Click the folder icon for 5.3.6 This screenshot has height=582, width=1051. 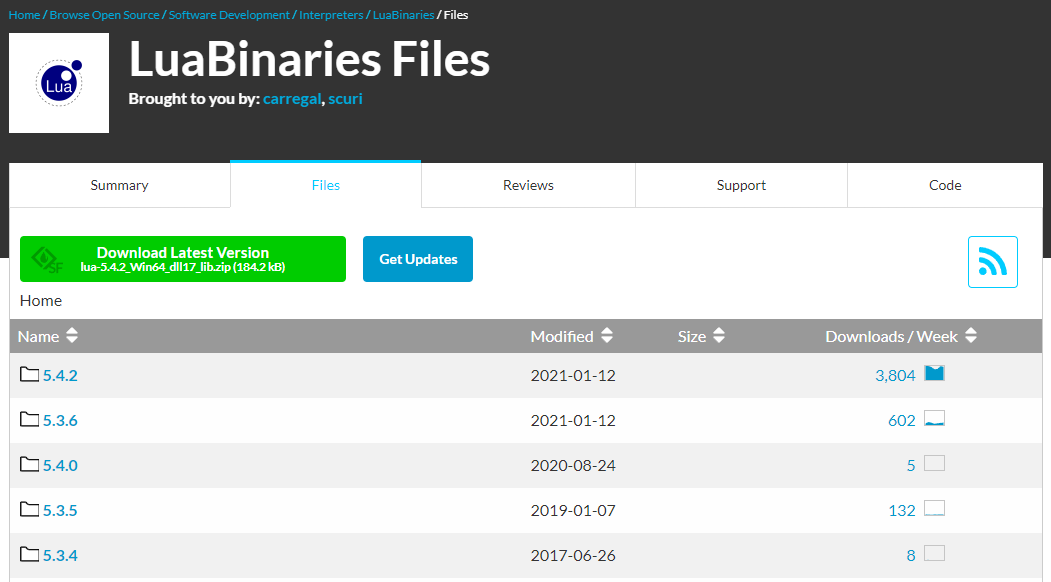point(29,419)
